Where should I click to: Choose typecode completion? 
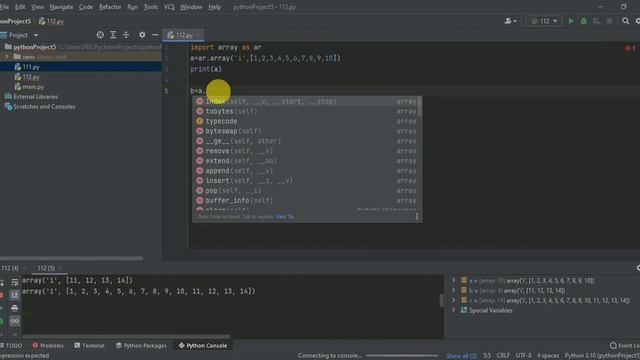coord(304,121)
